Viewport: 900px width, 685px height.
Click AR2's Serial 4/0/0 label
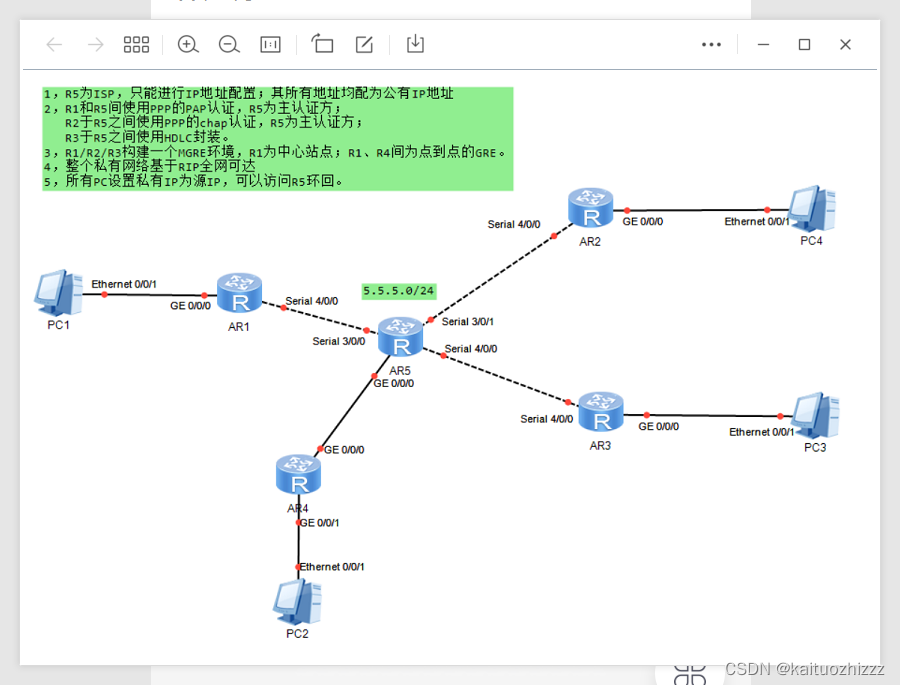pos(514,225)
